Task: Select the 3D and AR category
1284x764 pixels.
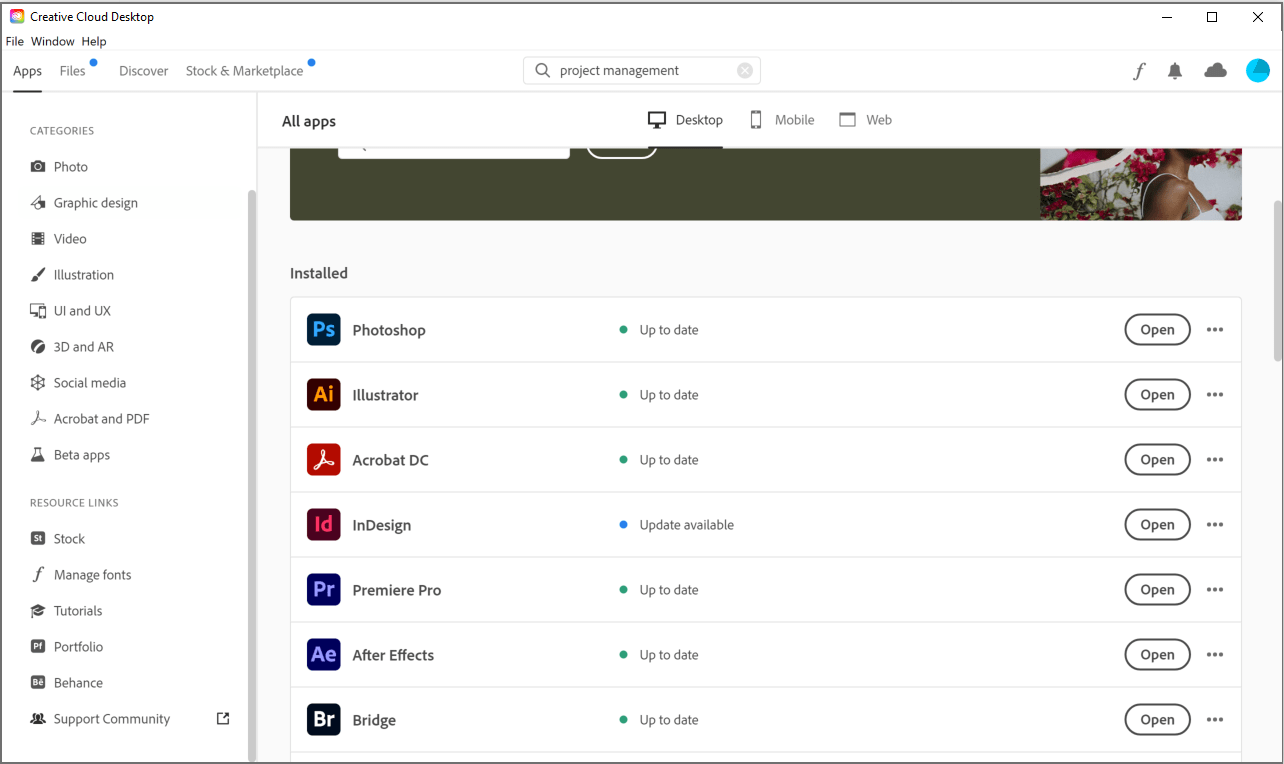Action: pyautogui.click(x=83, y=346)
